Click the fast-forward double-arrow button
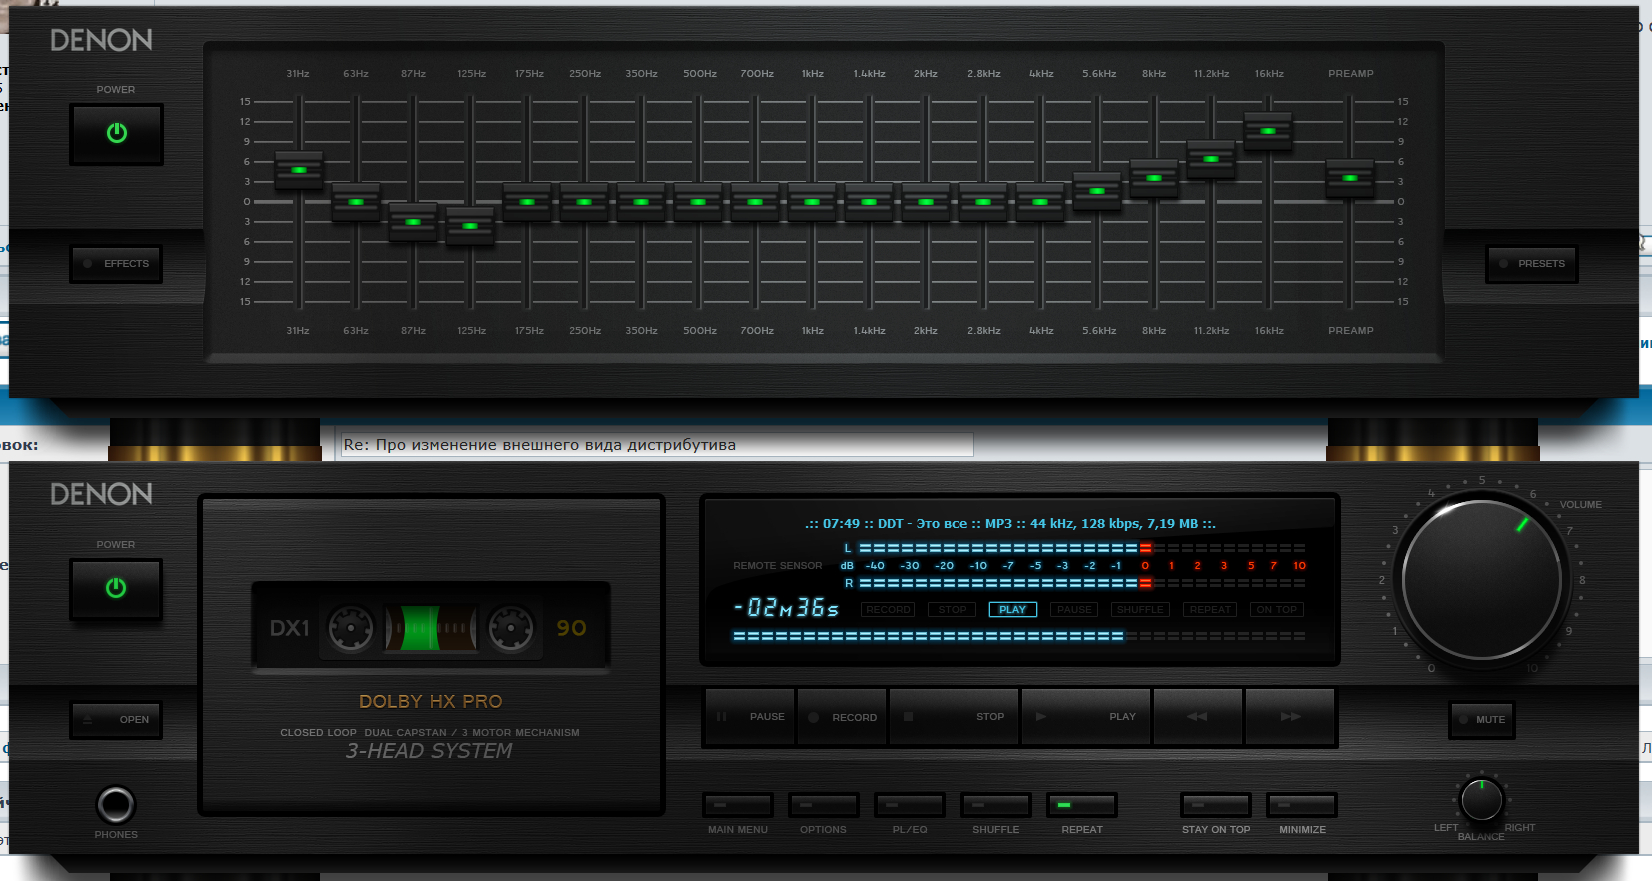This screenshot has height=881, width=1652. point(1290,717)
